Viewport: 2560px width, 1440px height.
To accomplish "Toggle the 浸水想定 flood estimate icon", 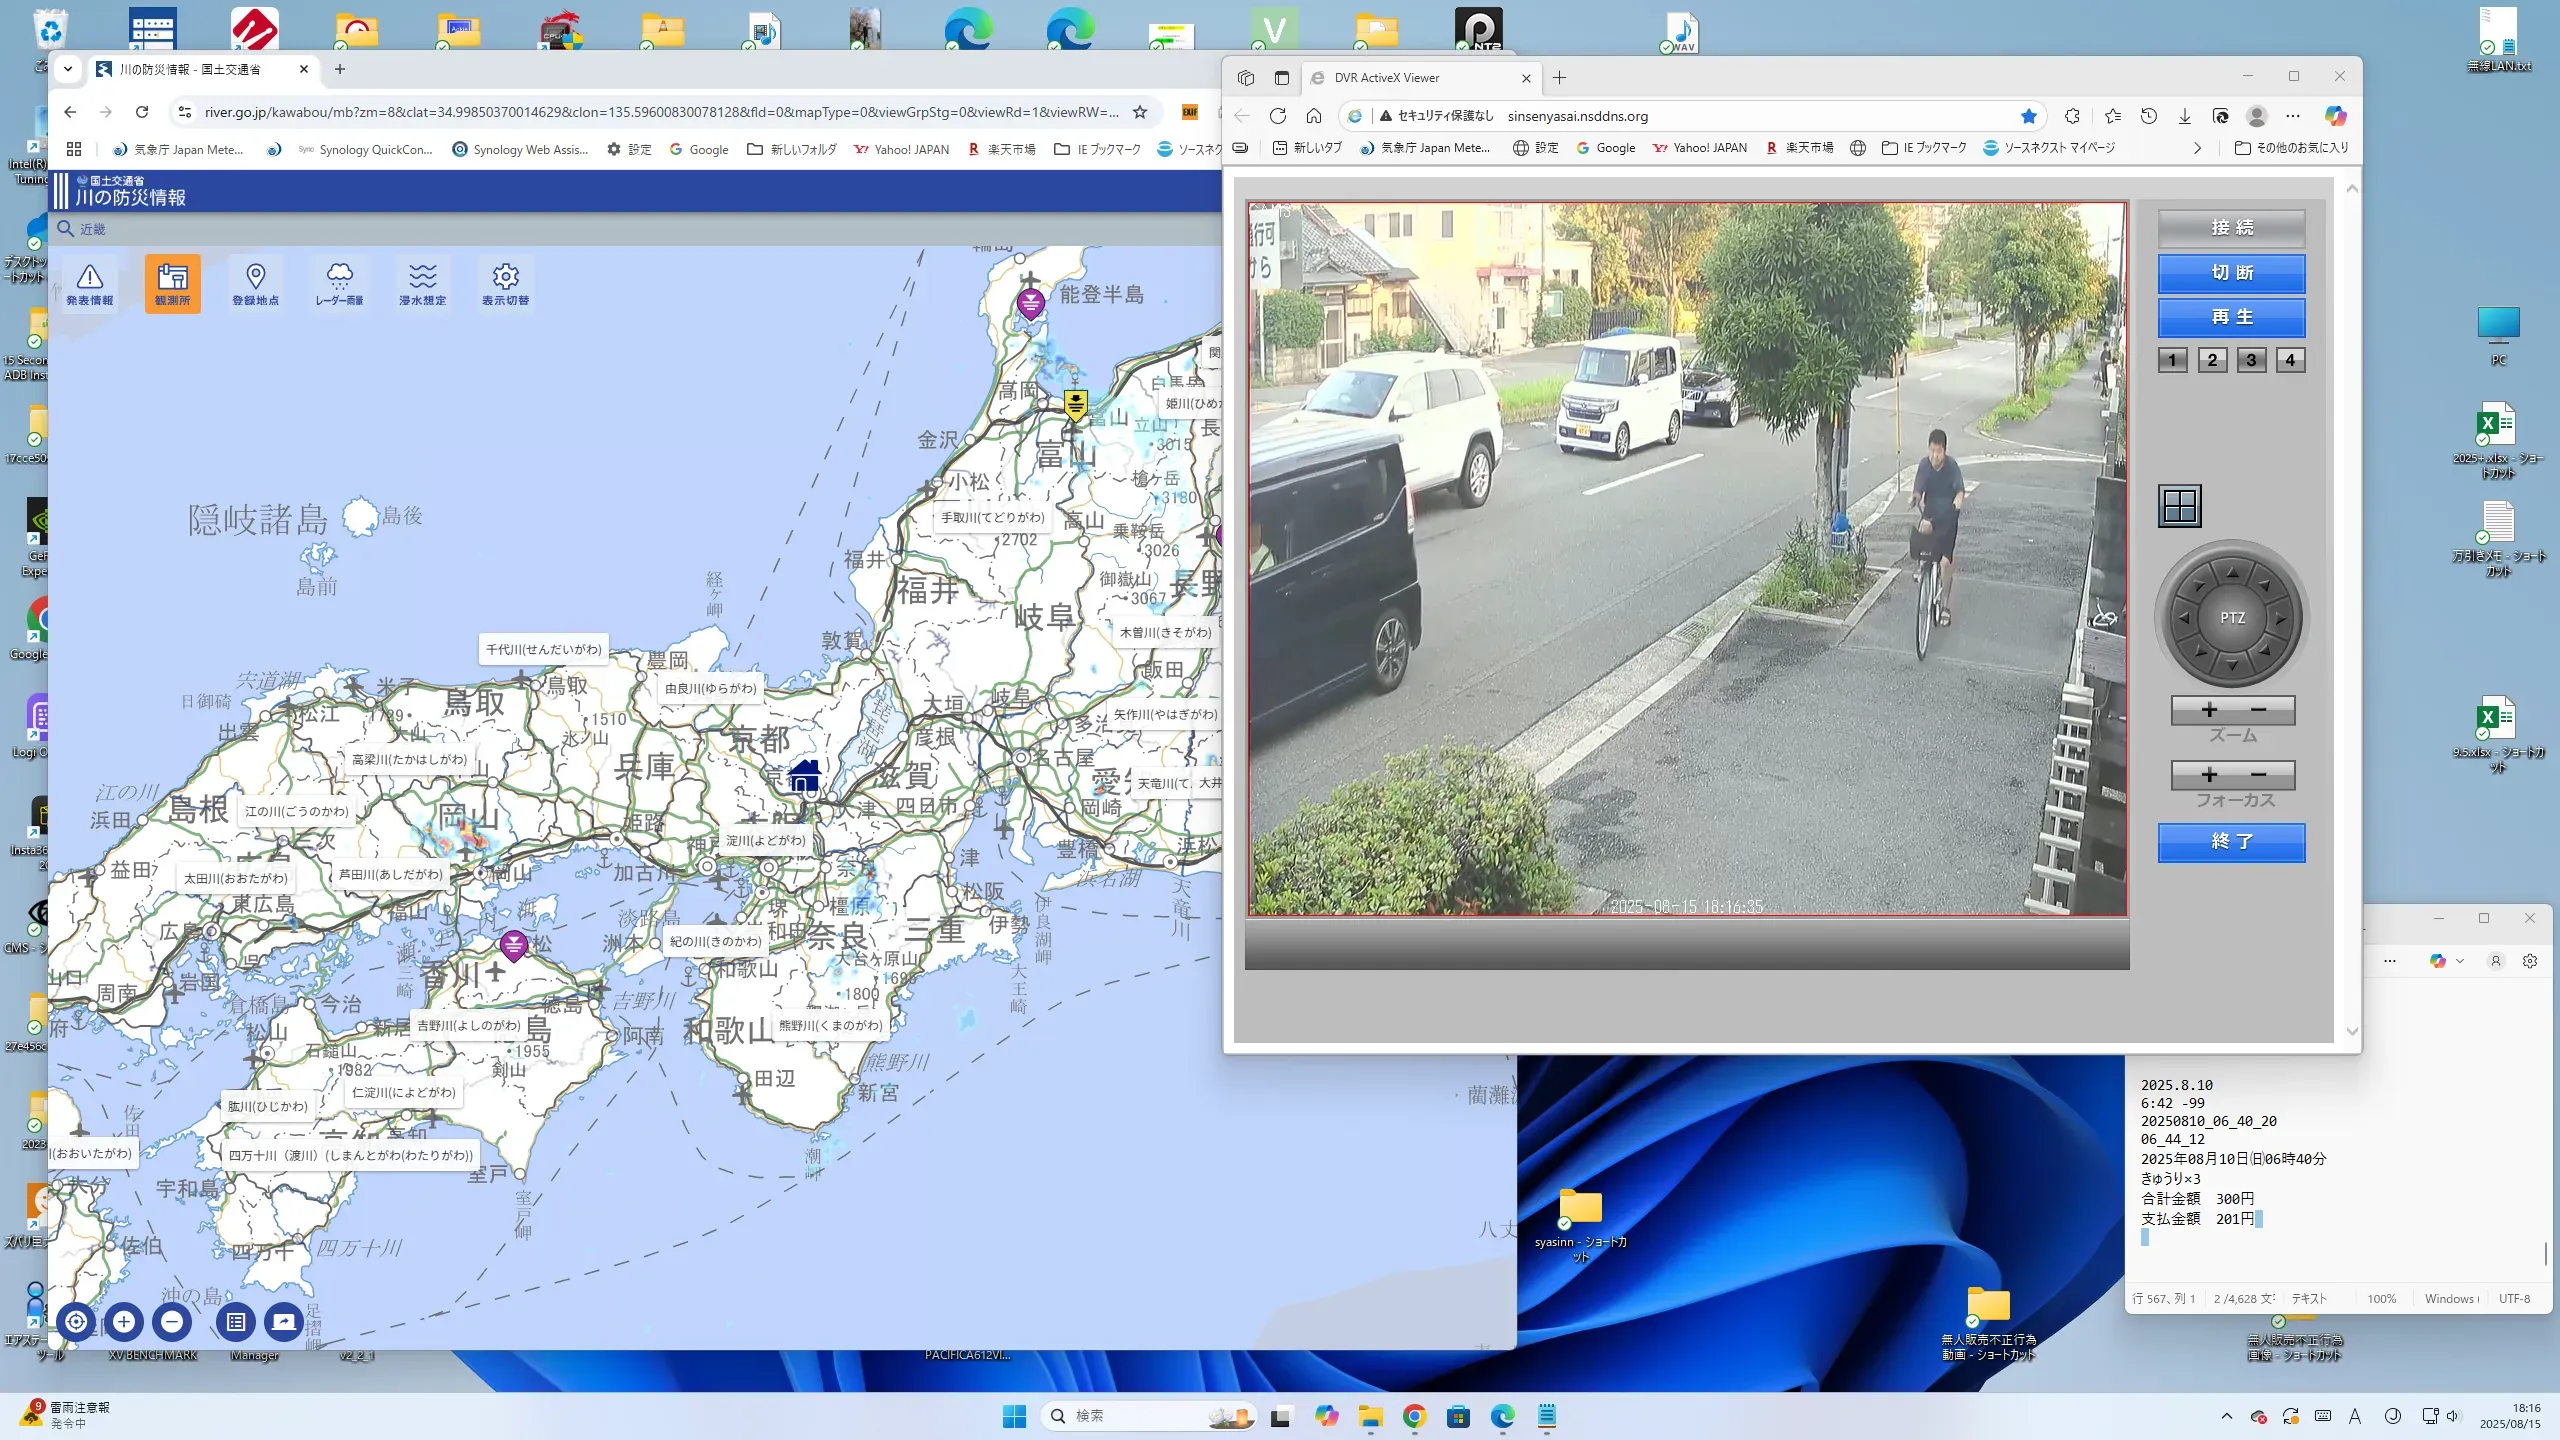I will pos(422,283).
